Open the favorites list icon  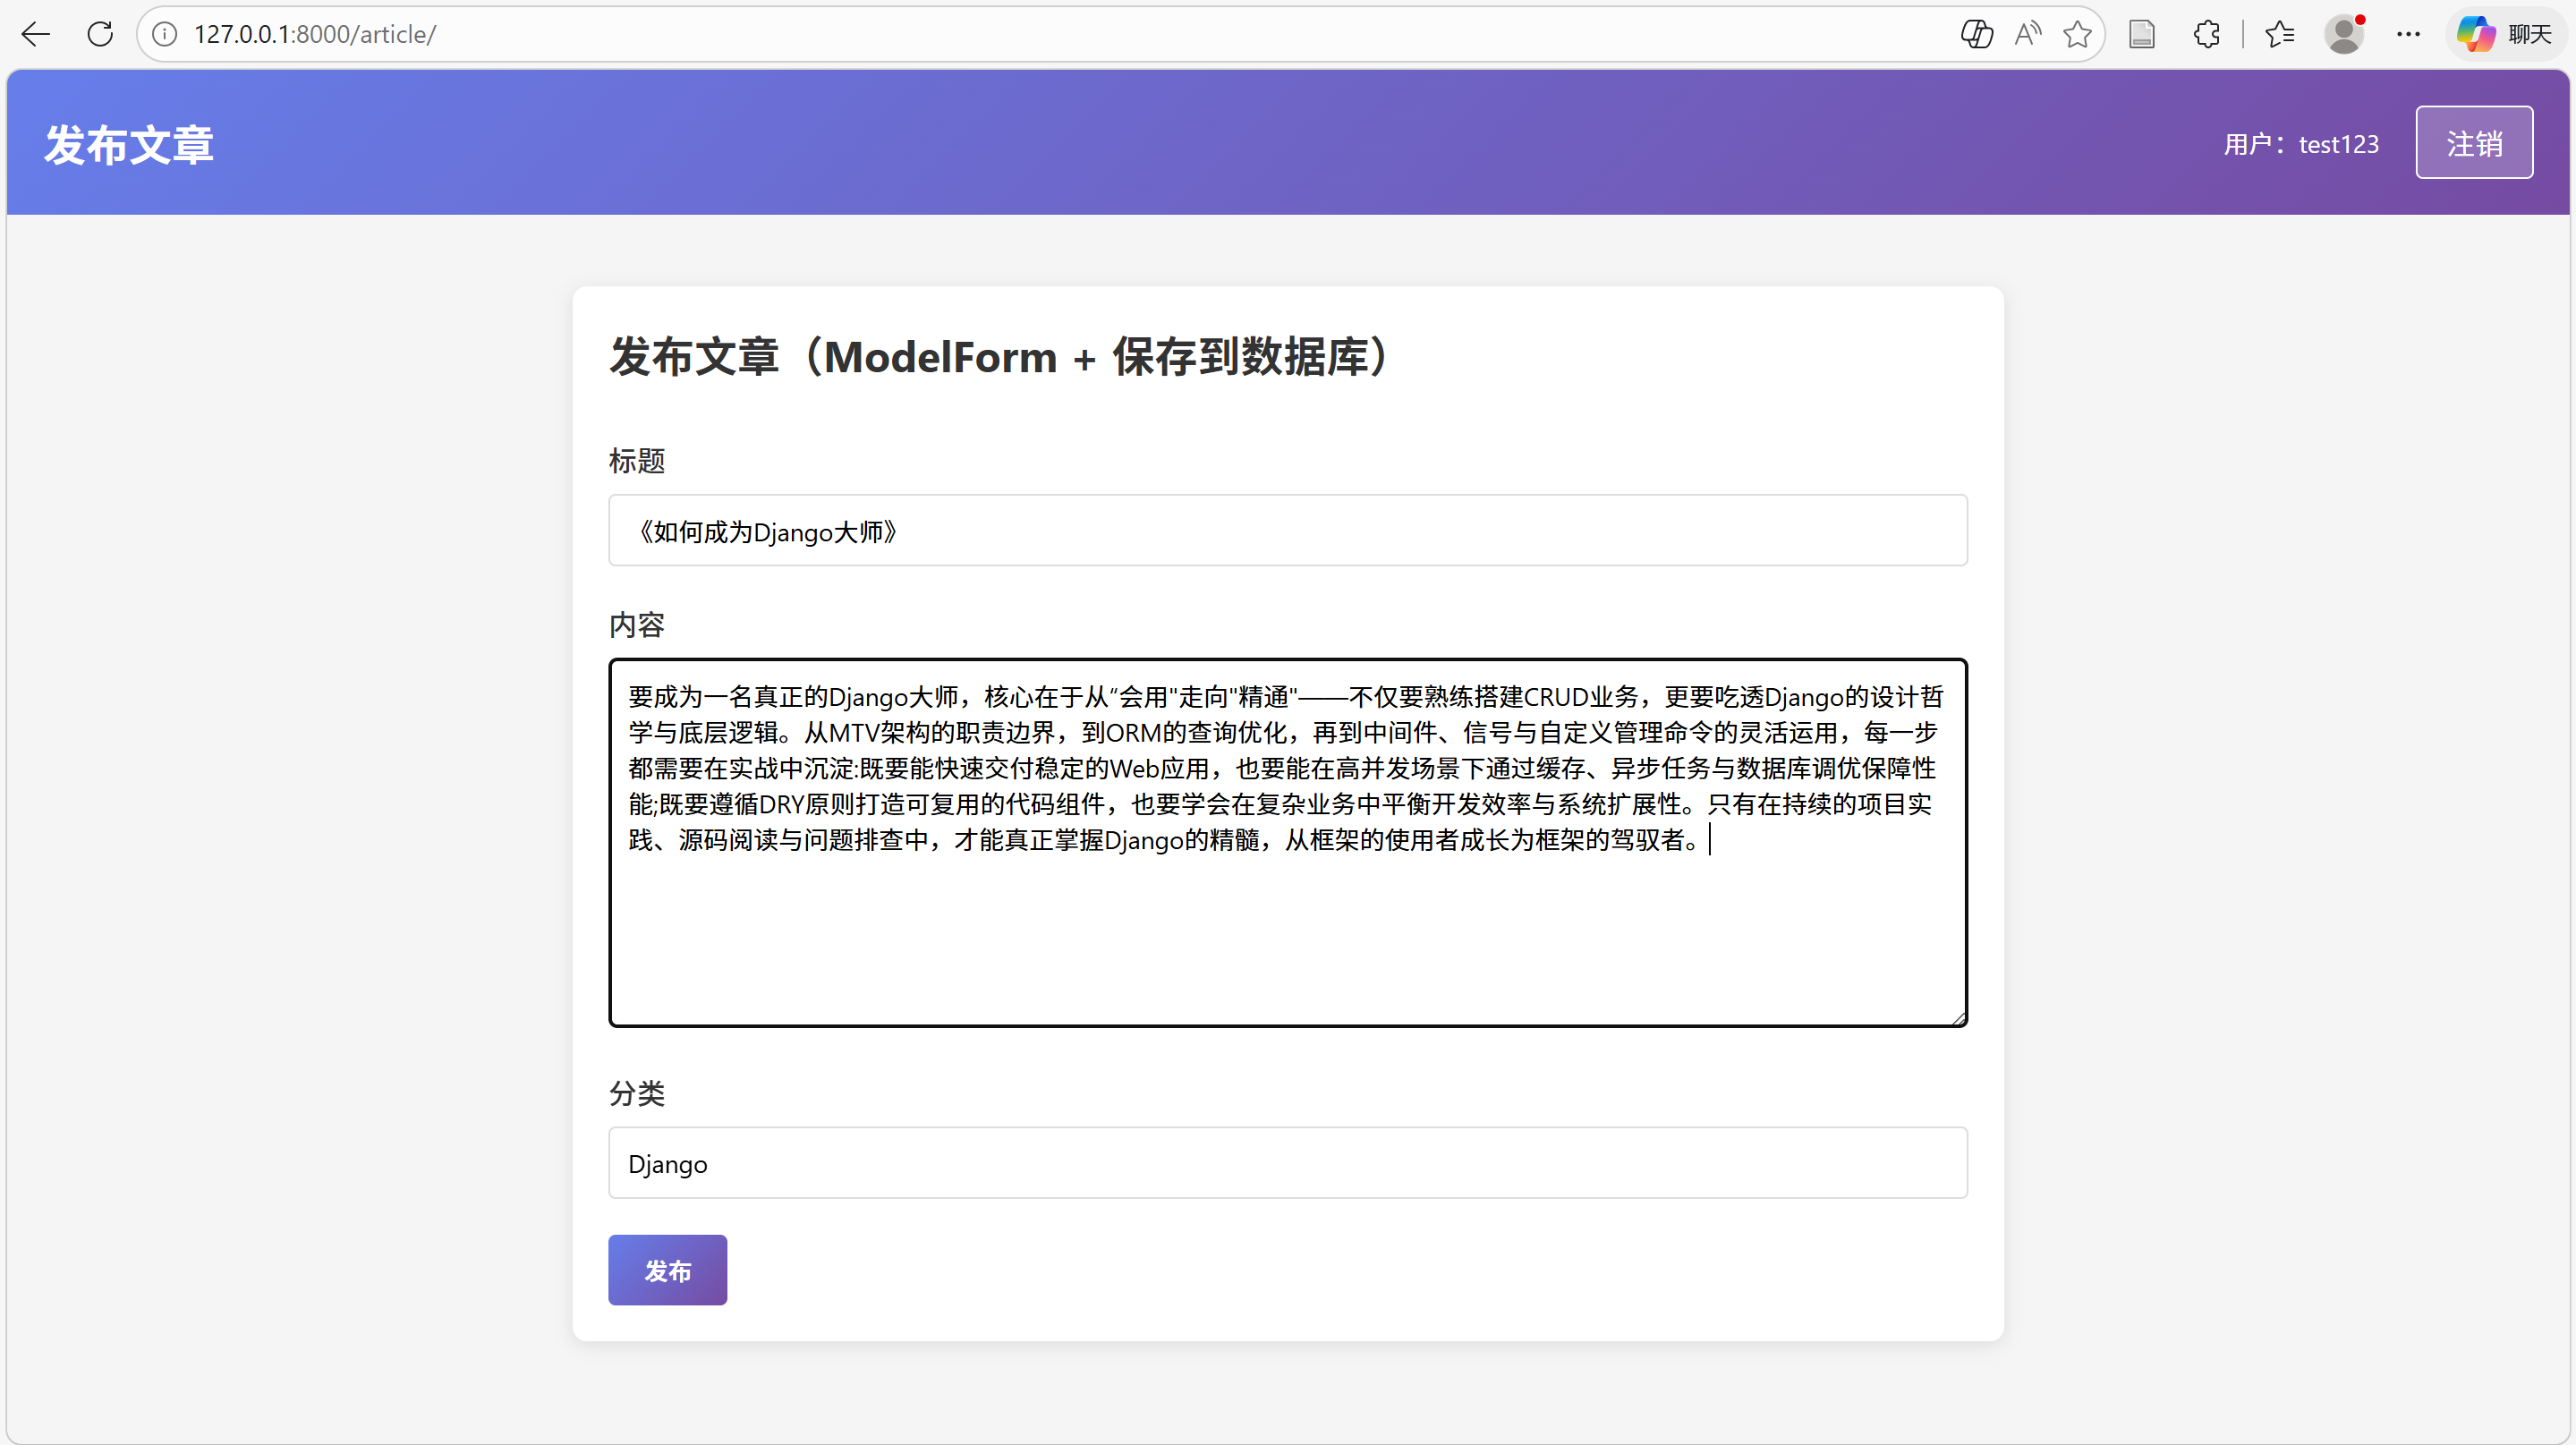[x=2280, y=34]
